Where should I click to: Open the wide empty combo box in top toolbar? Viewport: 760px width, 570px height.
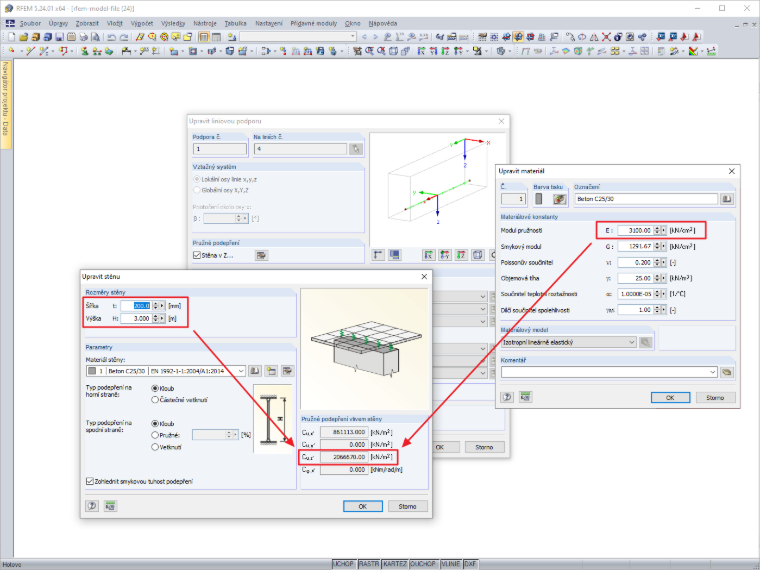click(x=298, y=37)
